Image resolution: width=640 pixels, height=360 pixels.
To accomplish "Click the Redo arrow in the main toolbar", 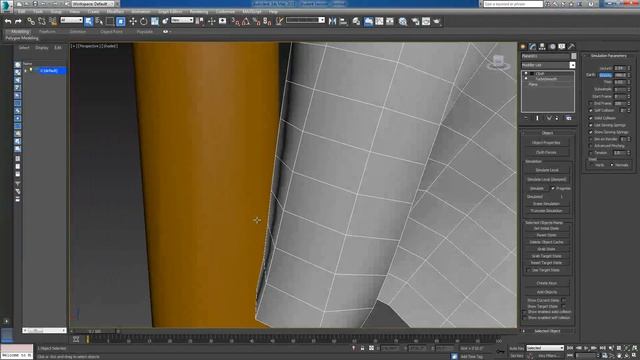I will (x=18, y=21).
